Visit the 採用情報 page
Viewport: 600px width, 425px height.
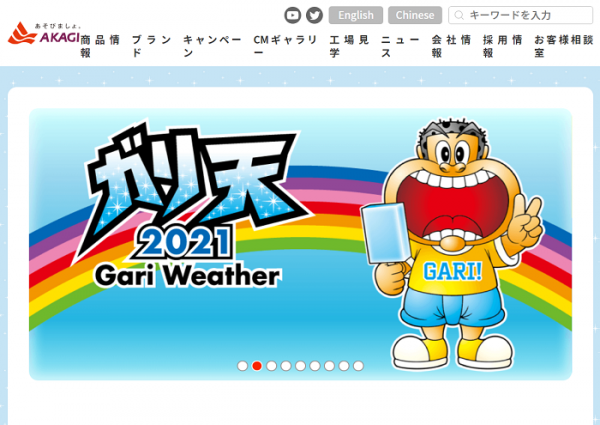[x=502, y=47]
